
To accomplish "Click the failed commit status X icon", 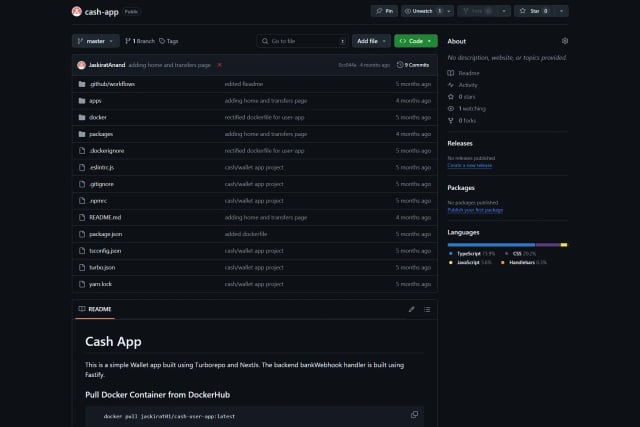I will [x=219, y=64].
